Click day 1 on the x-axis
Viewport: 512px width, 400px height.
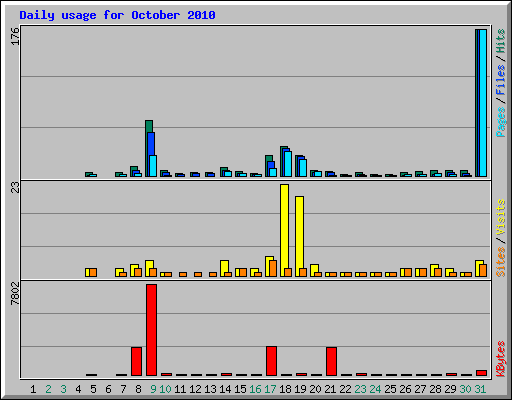(x=33, y=389)
